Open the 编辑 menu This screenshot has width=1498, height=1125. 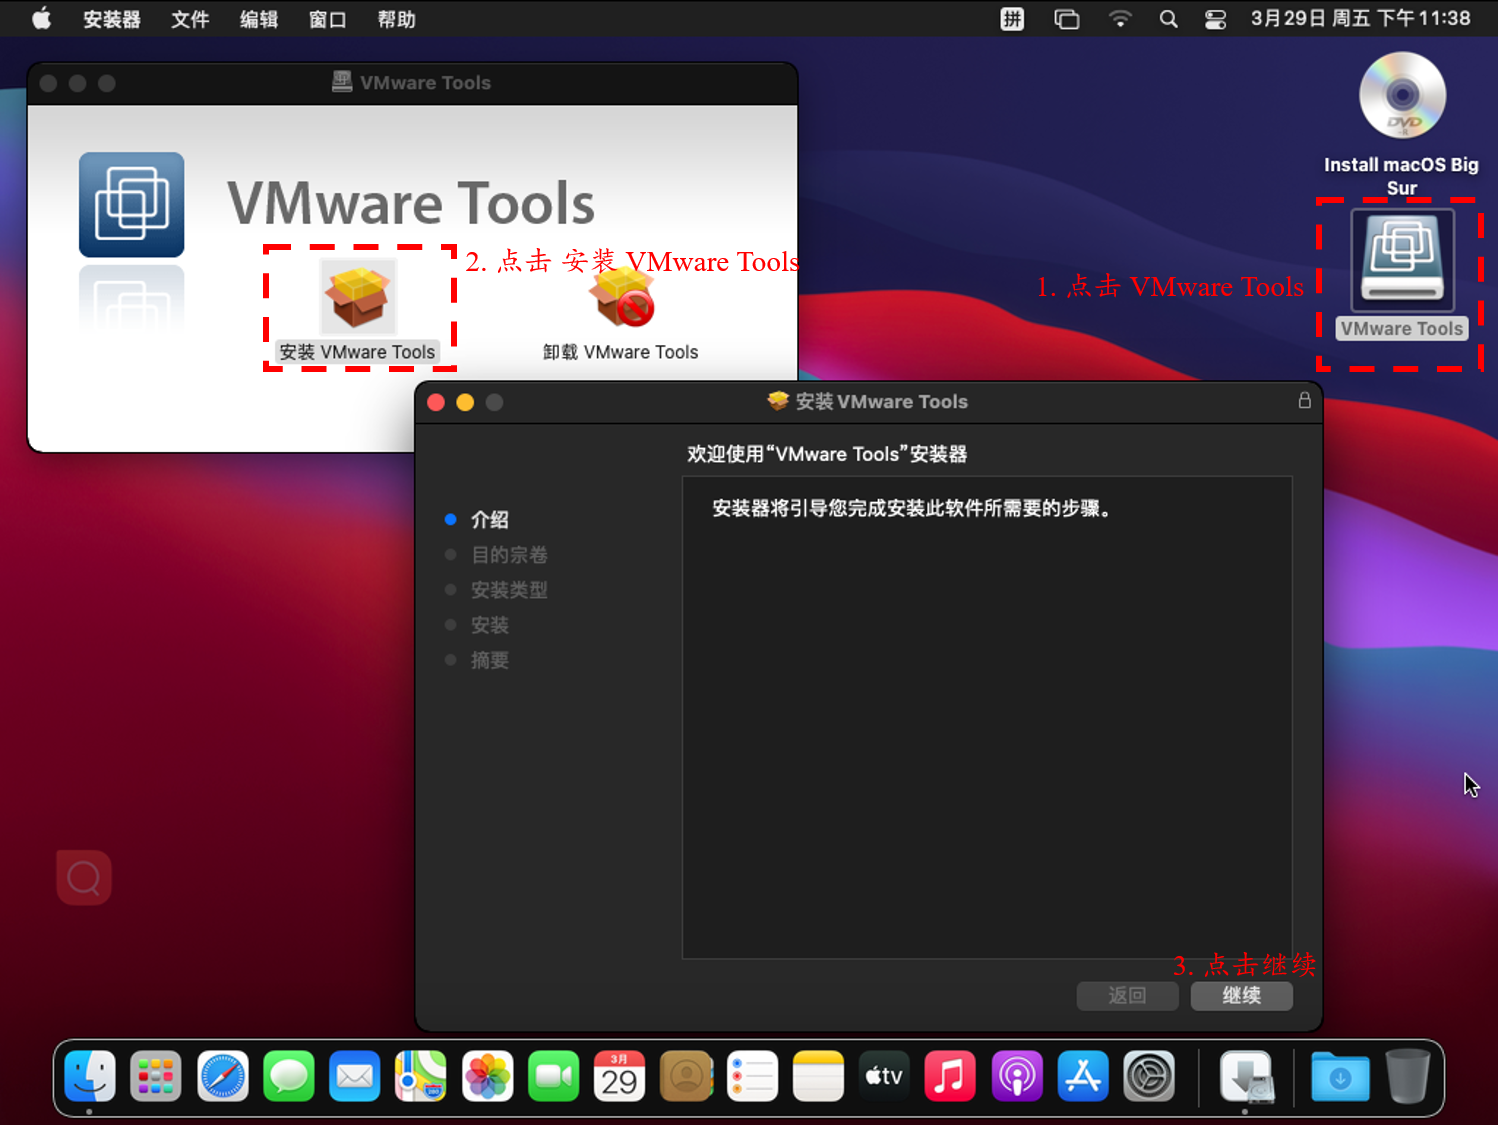pos(259,19)
